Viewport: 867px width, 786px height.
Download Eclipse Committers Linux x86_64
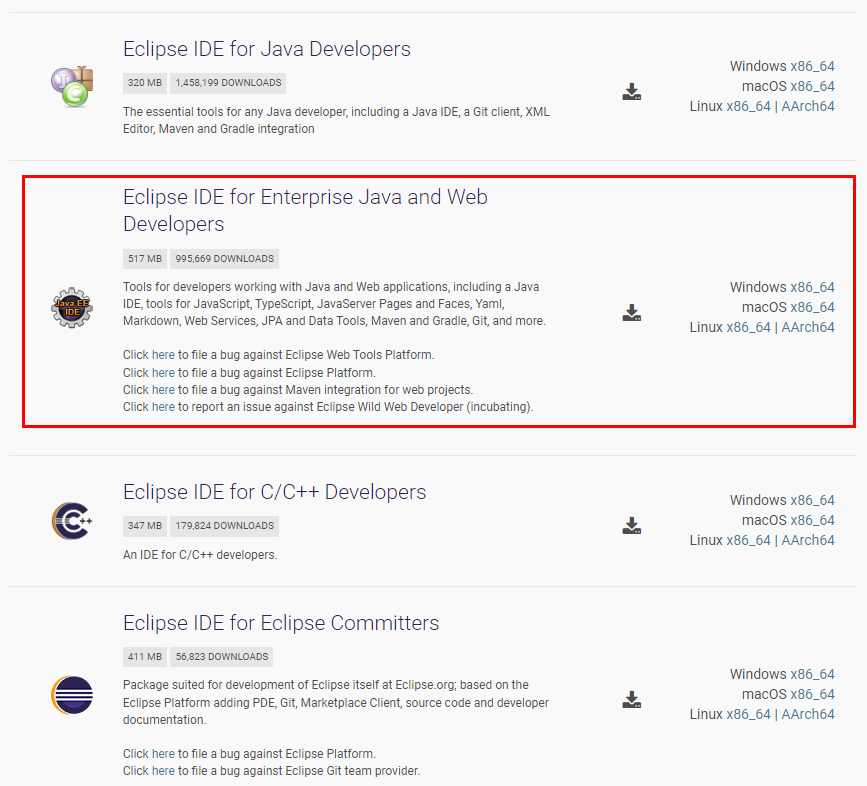748,714
